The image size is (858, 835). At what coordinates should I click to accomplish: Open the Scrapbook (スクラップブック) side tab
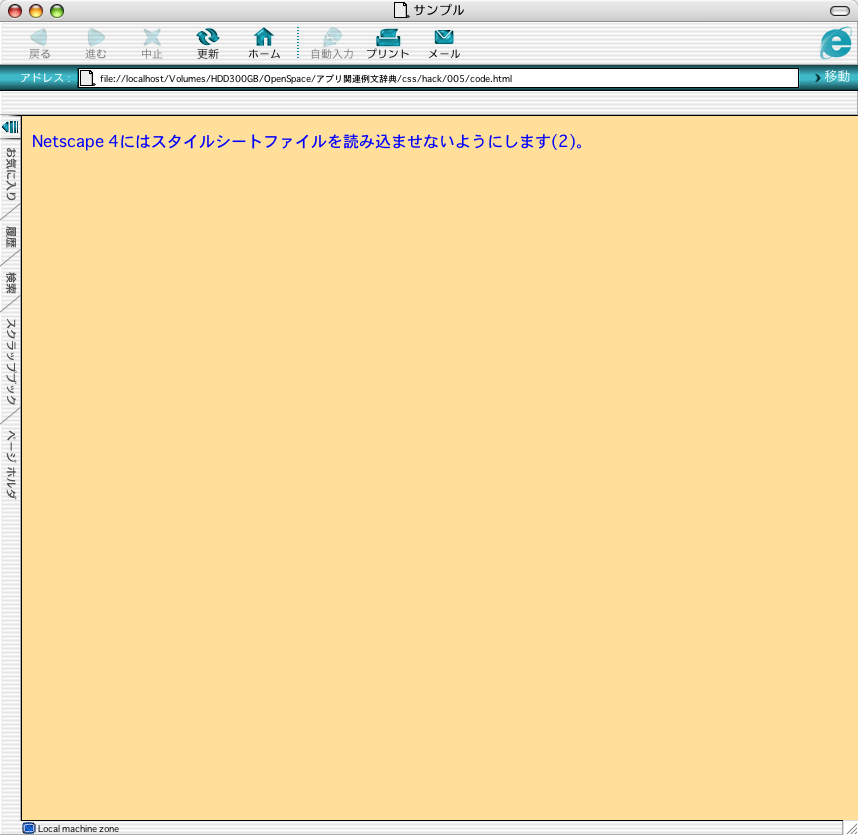click(11, 362)
